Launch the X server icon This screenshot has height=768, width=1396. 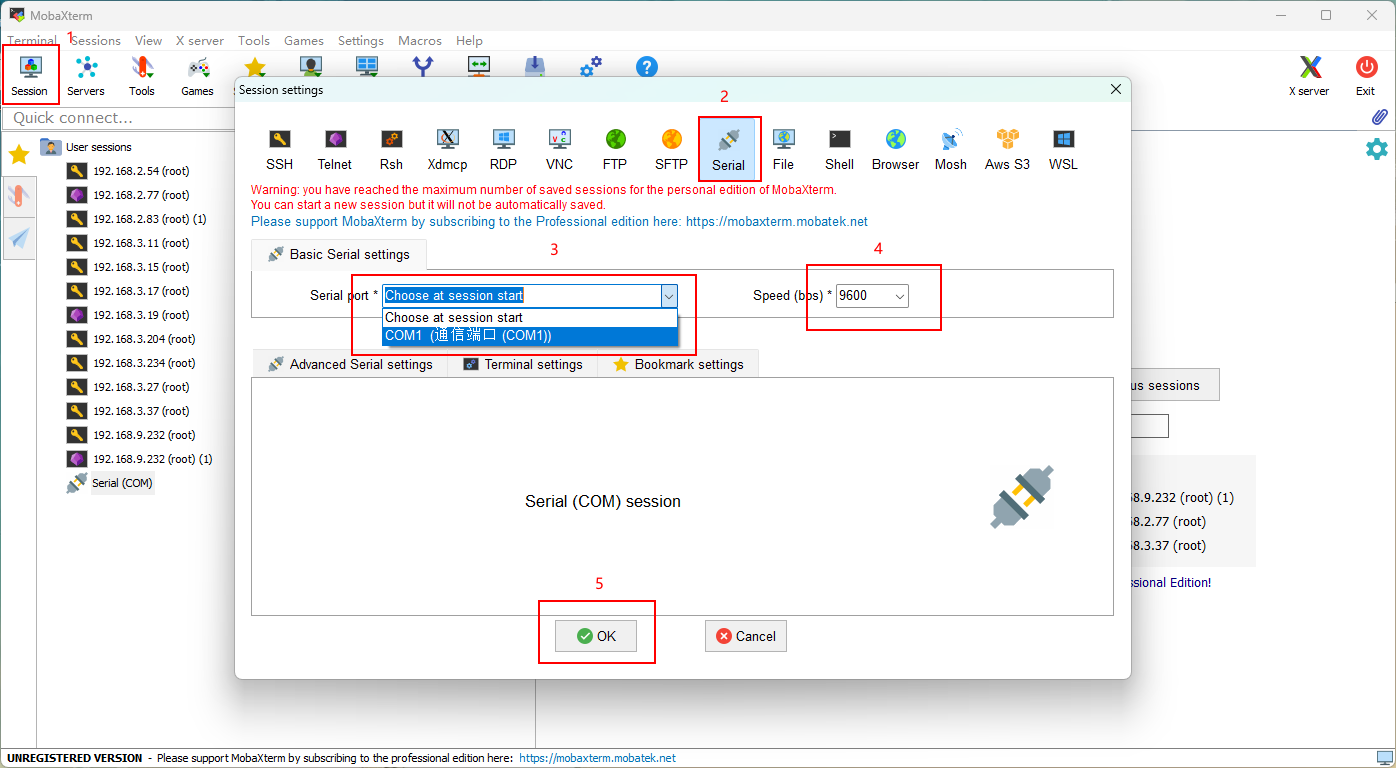[x=1310, y=75]
